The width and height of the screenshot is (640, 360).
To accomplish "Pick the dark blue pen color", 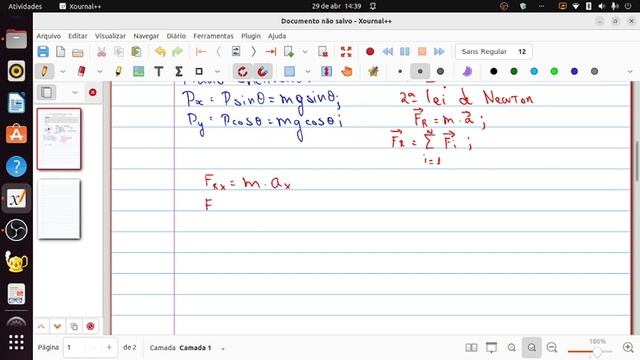I will 574,71.
